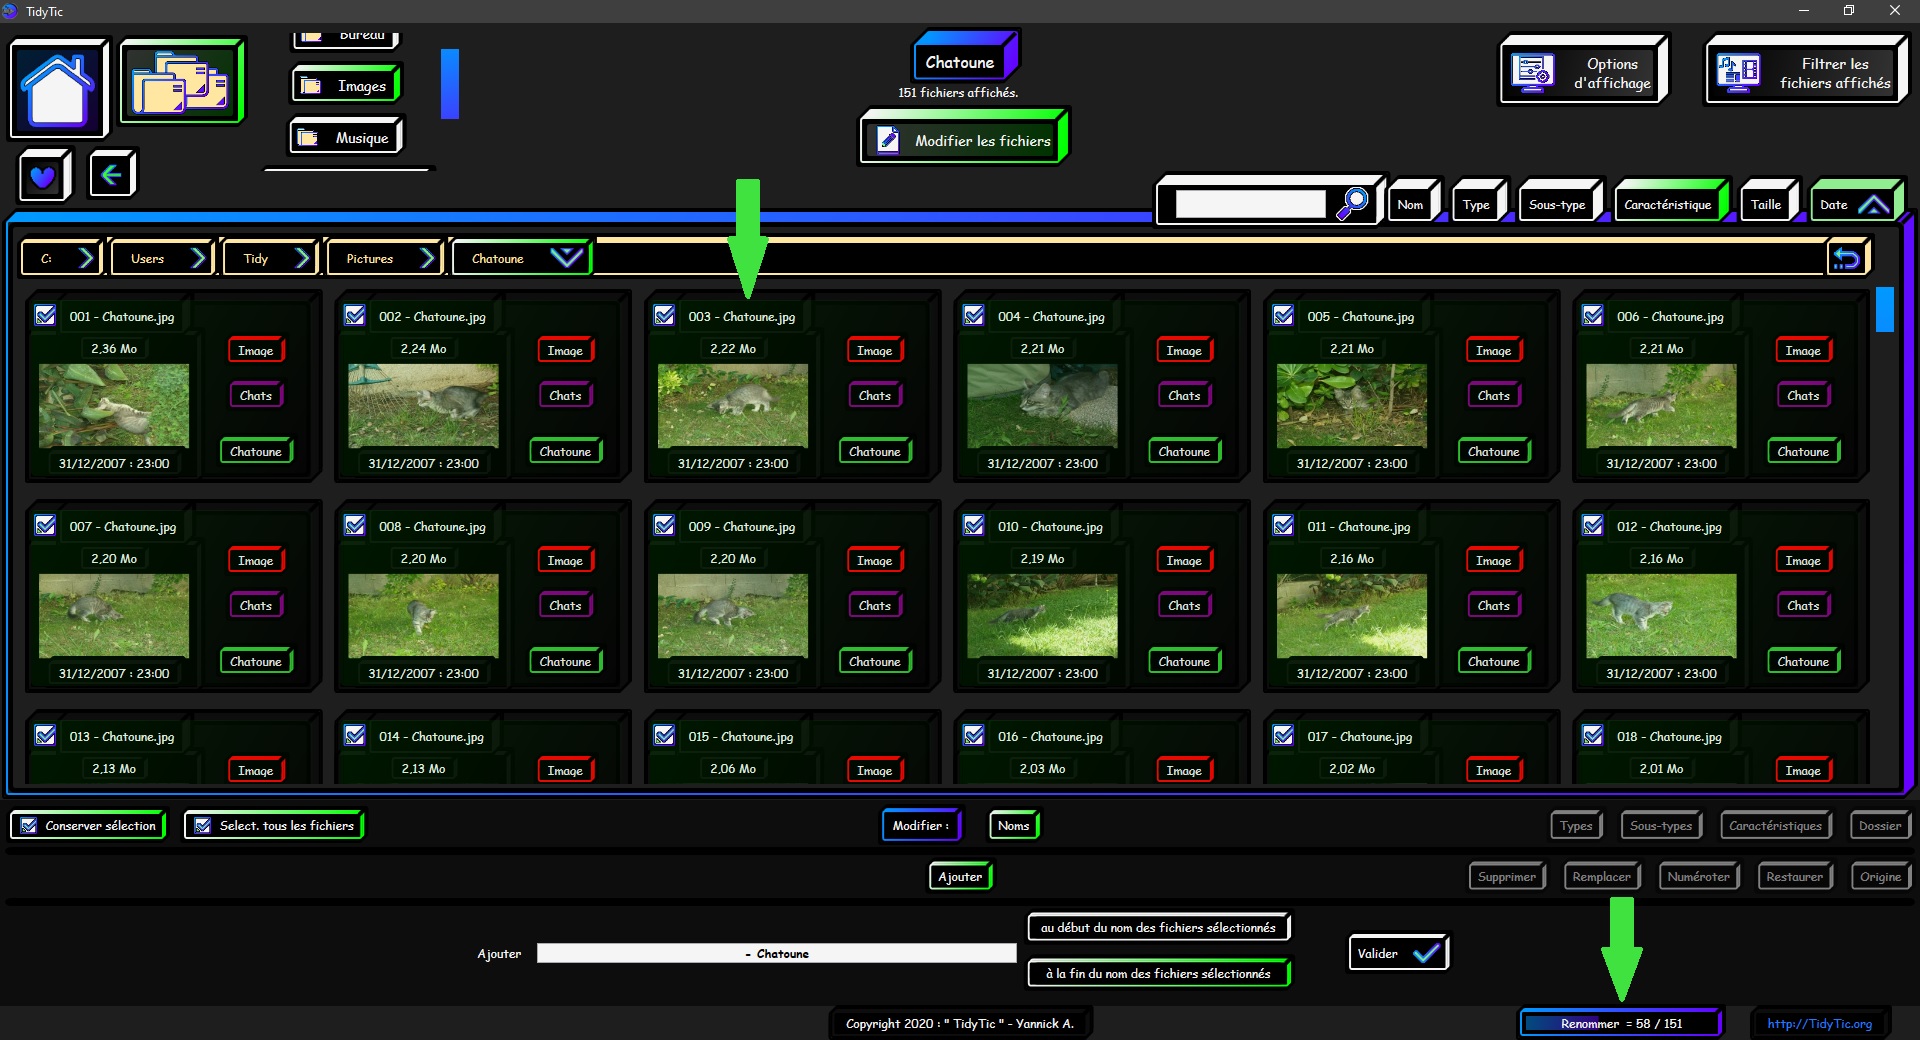Viewport: 1920px width, 1040px height.
Task: Go to the Home screen icon
Action: tap(58, 88)
